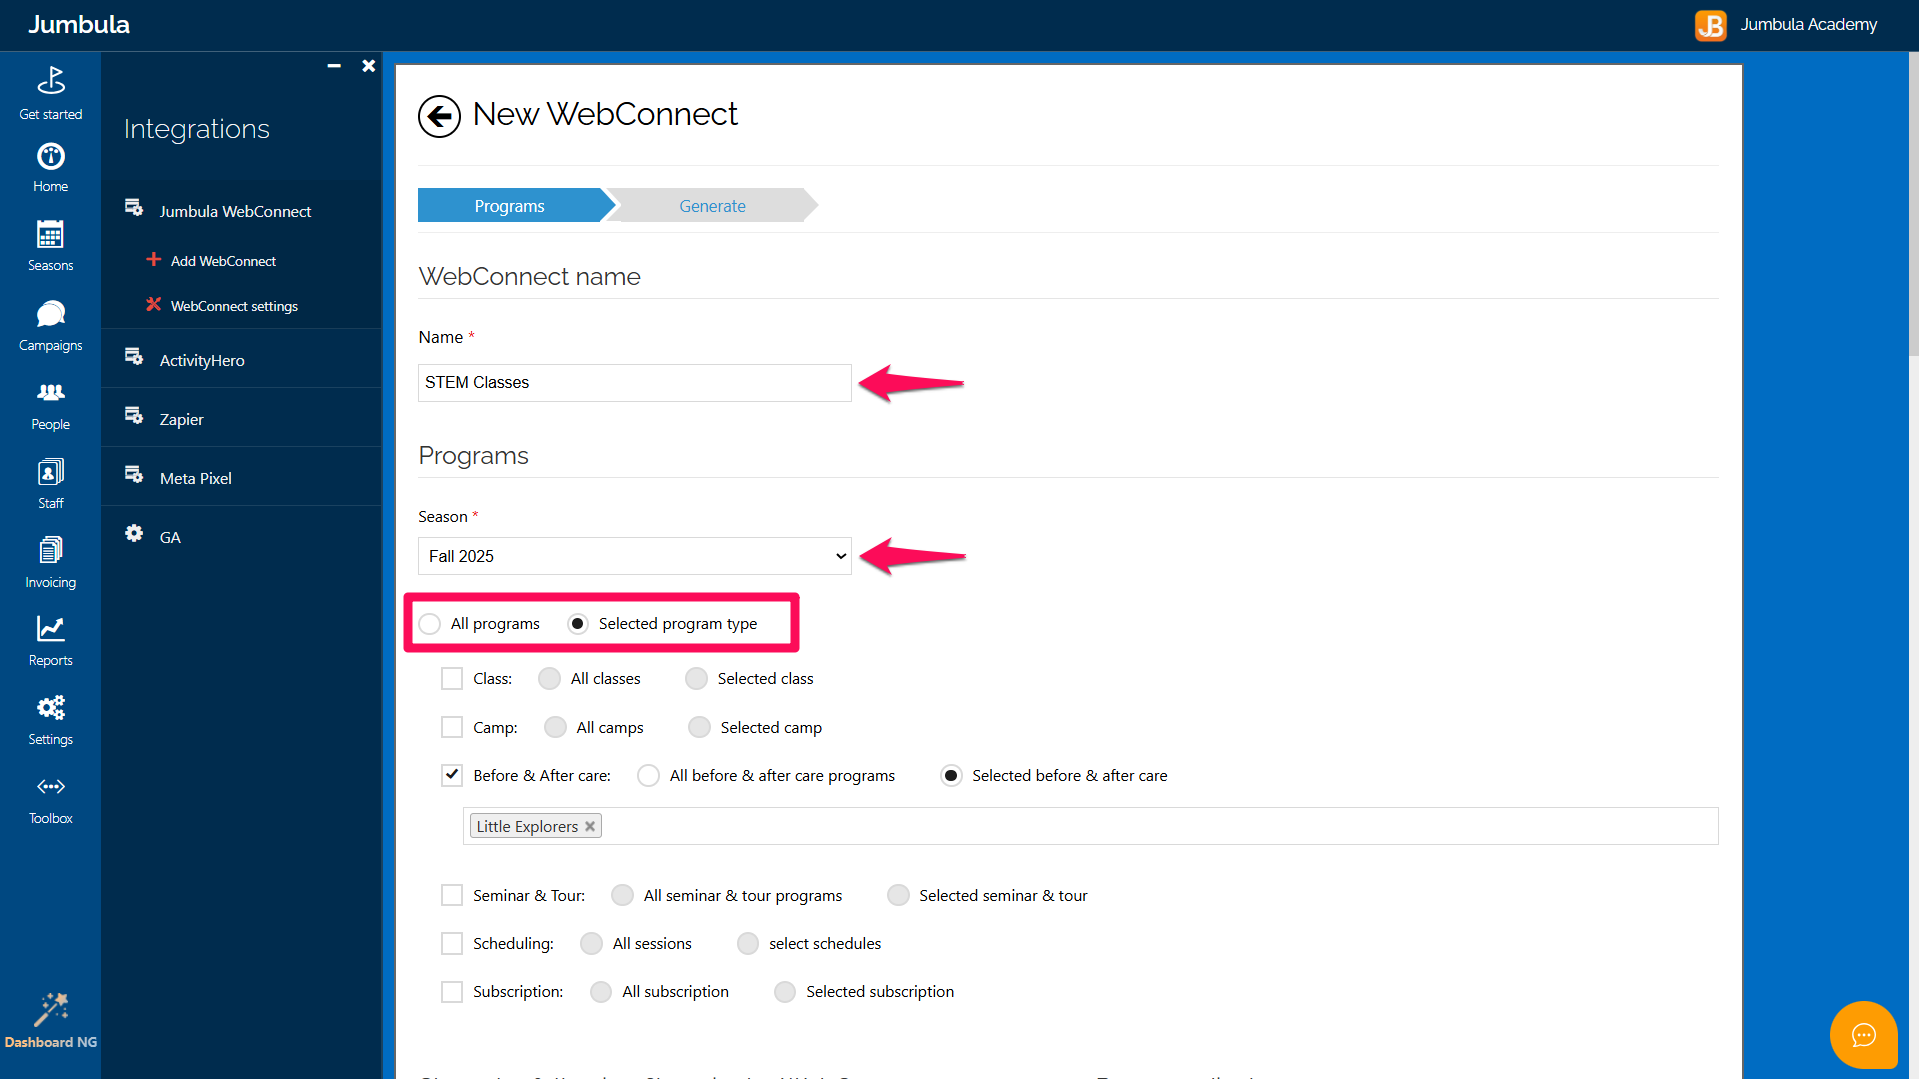Select the select schedules radio button
The image size is (1919, 1079).
(x=748, y=943)
